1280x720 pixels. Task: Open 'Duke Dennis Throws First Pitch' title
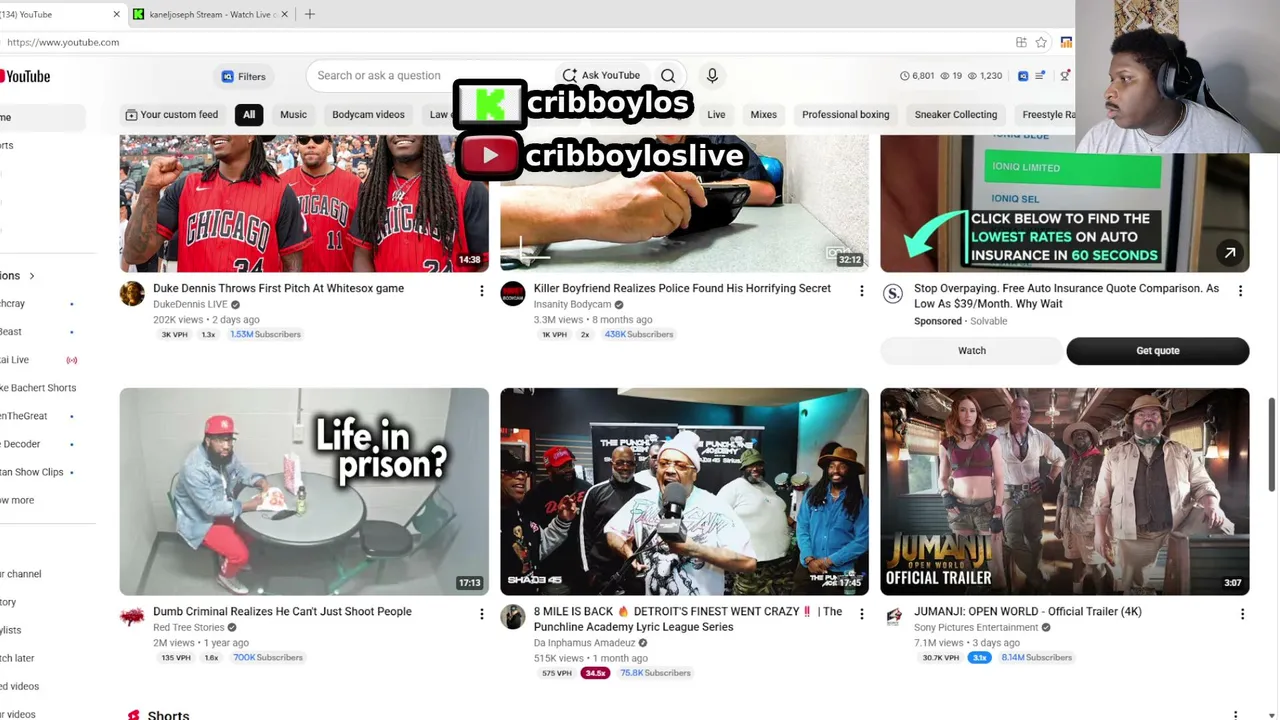coord(278,288)
